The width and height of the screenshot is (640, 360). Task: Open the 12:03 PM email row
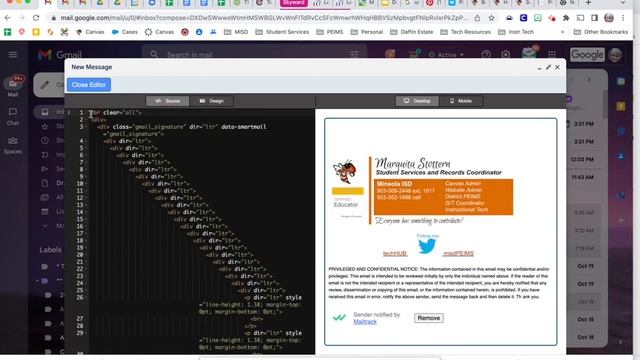(582, 160)
